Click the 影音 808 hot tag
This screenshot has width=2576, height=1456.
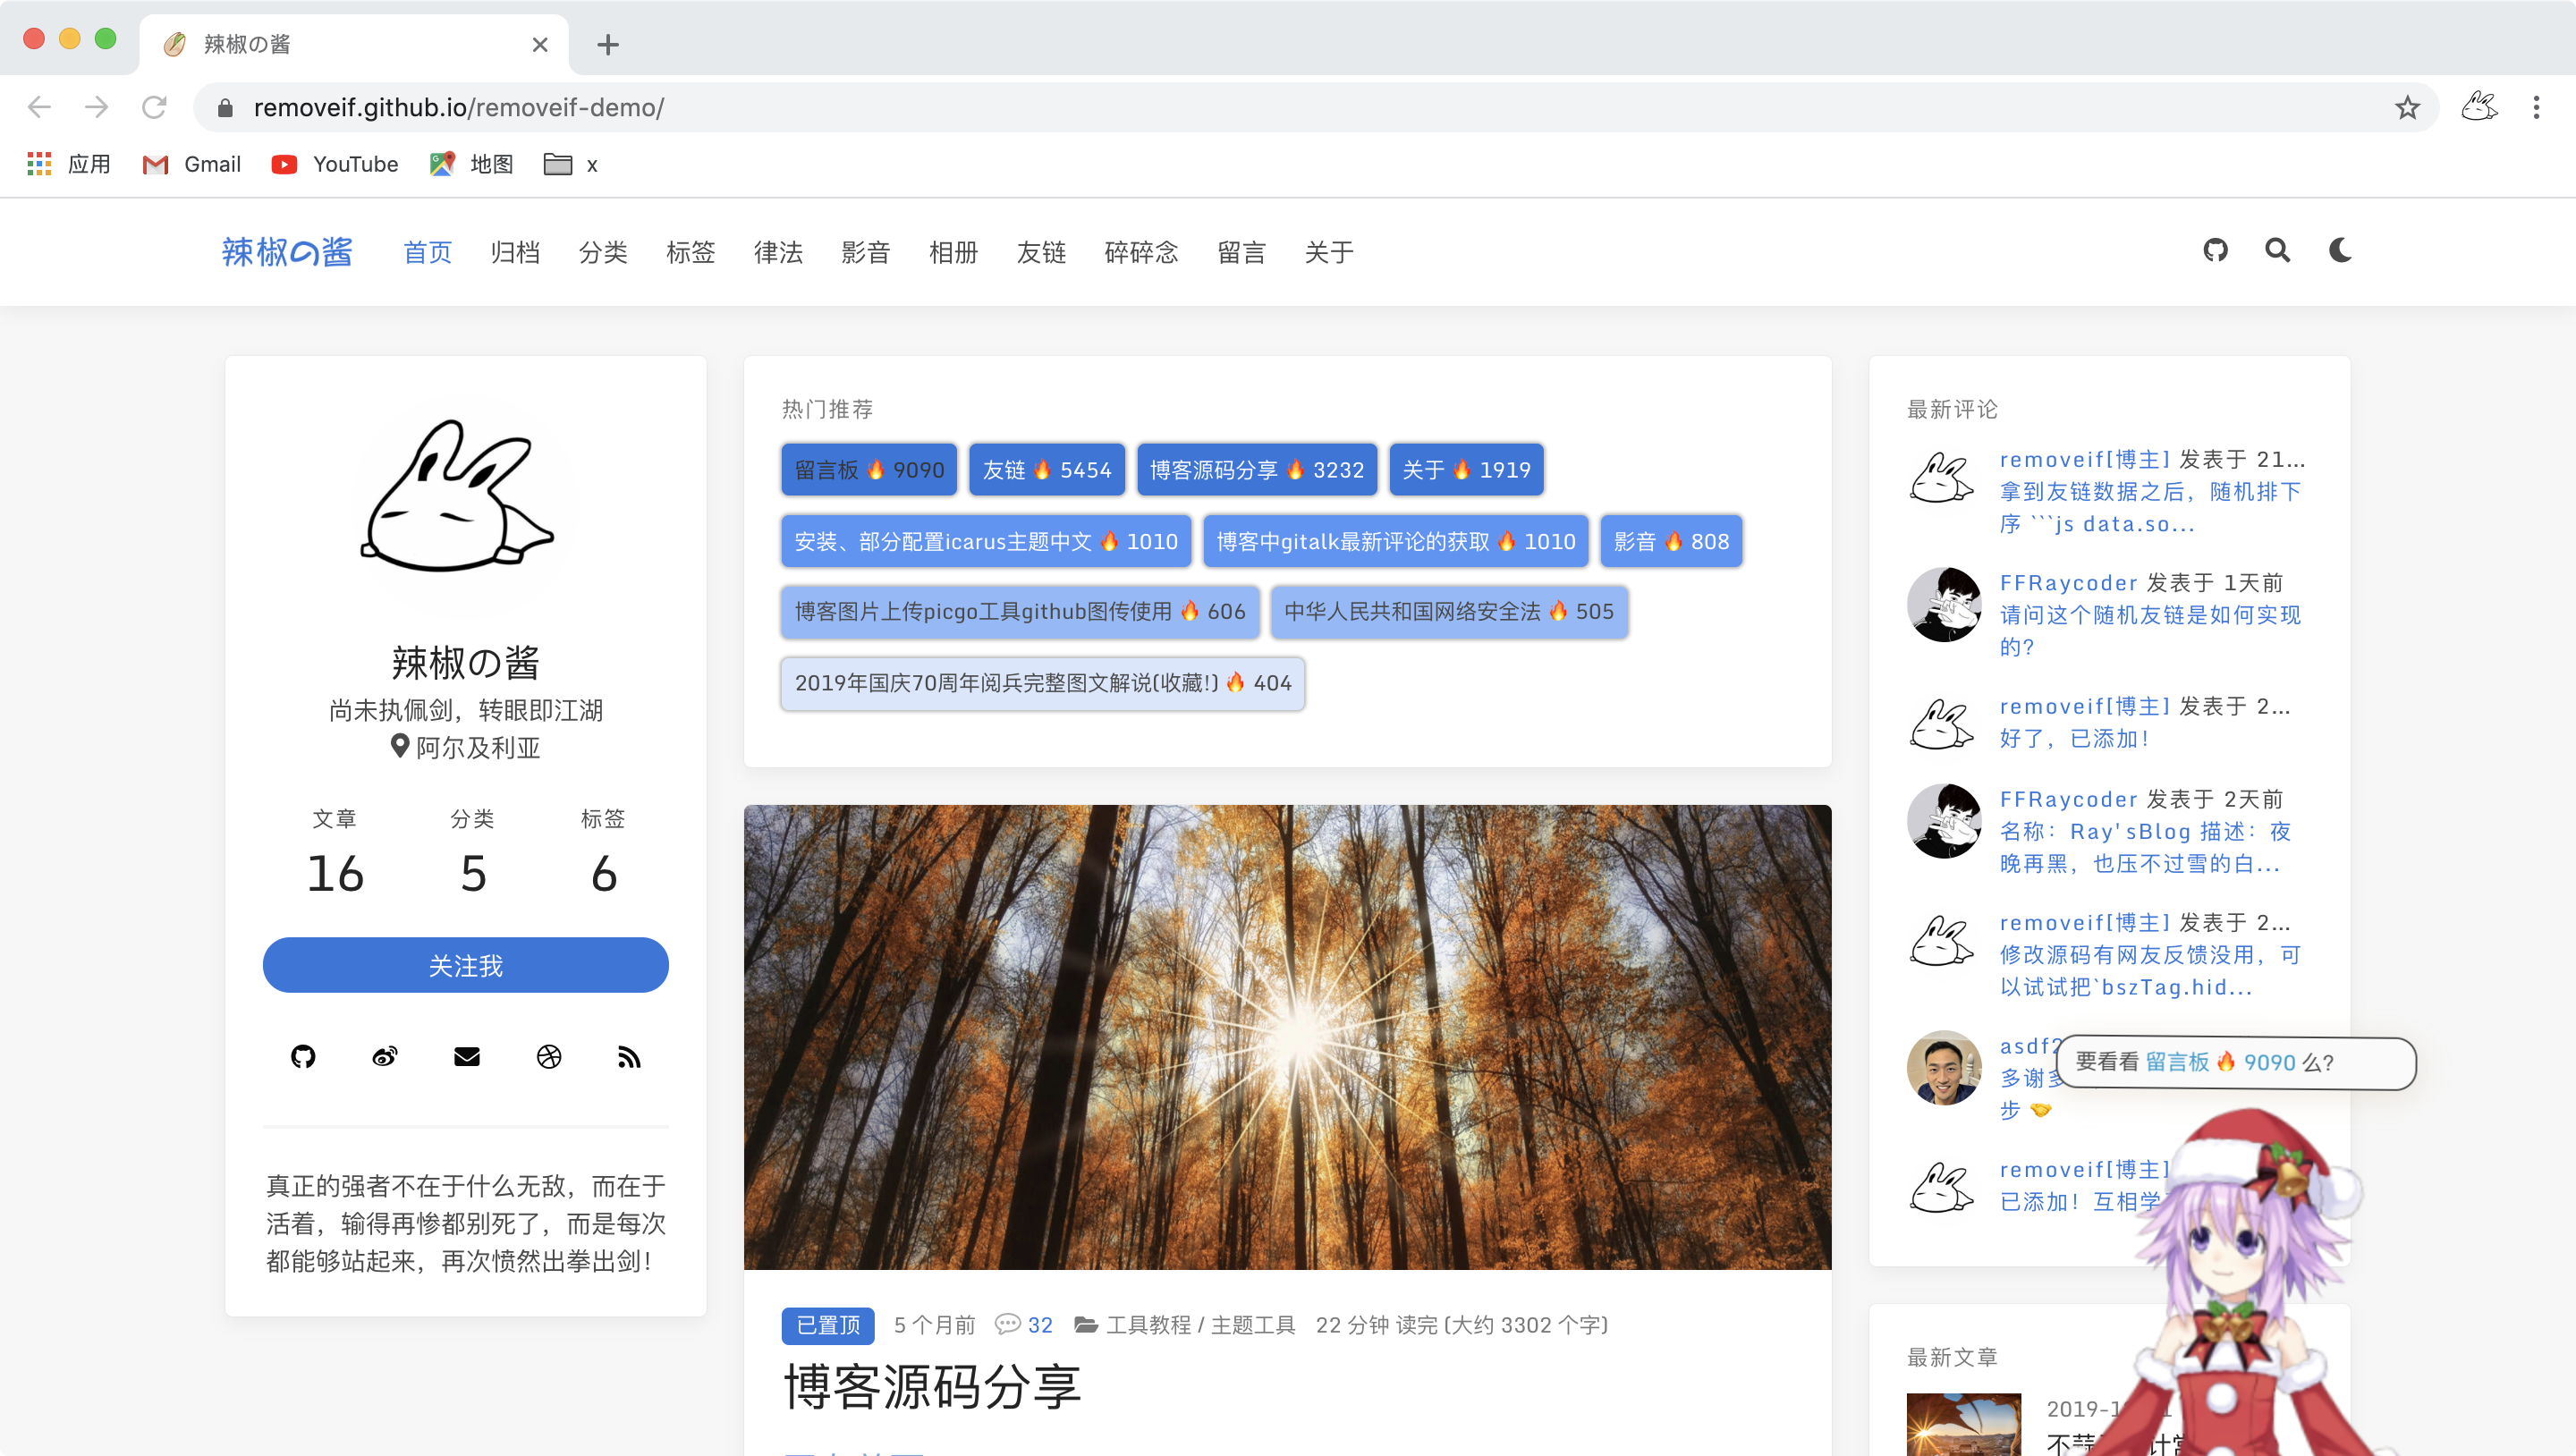pos(1672,541)
